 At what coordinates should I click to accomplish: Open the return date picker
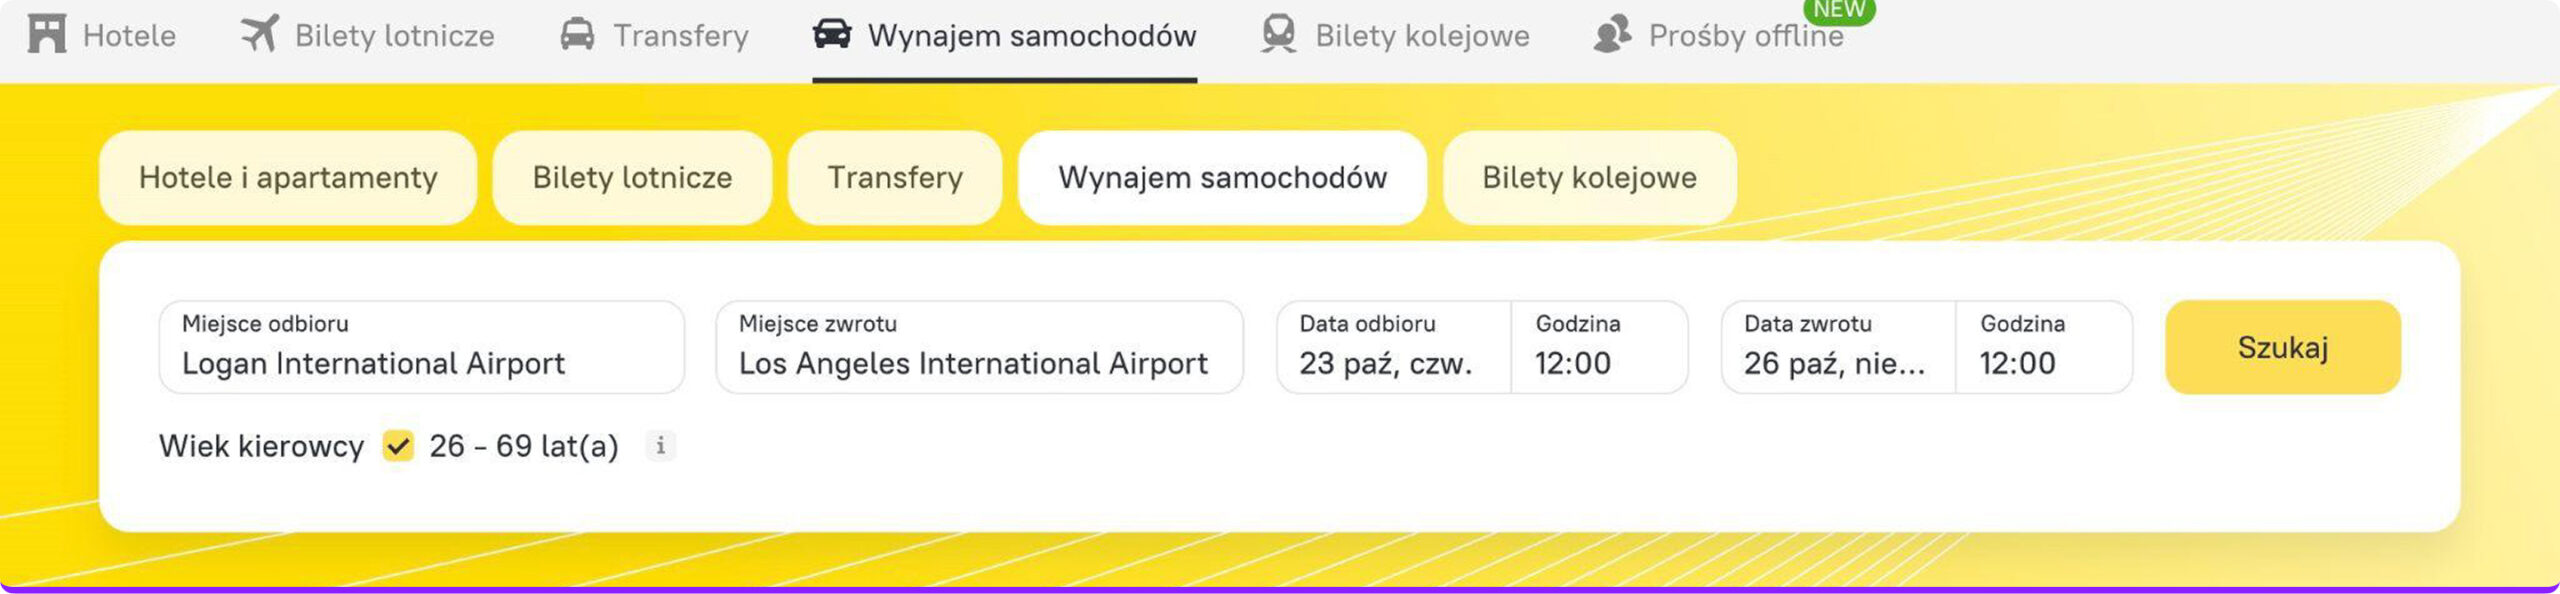1837,348
